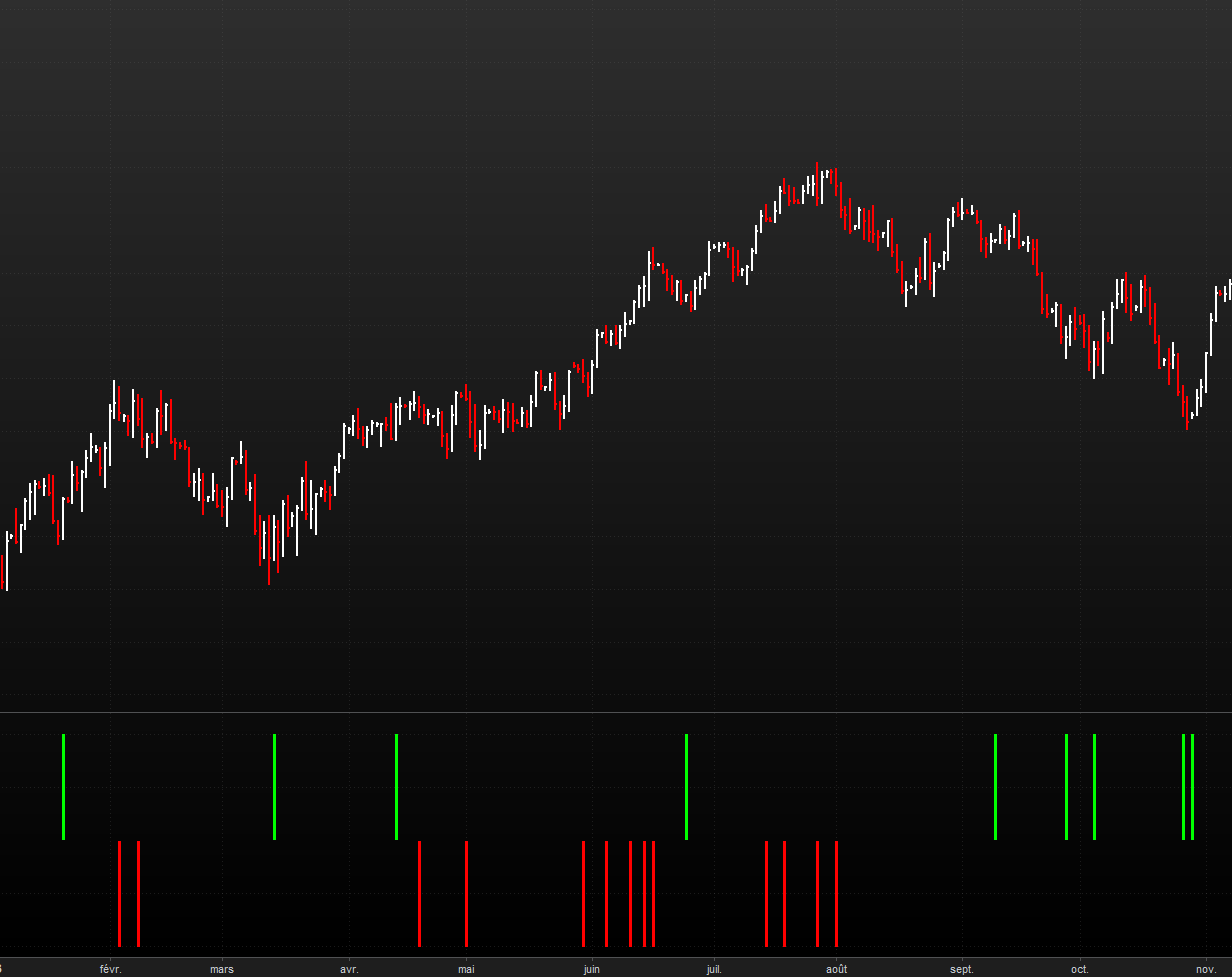1232x977 pixels.
Task: Click the 'mai' month label on the time axis
Action: tap(466, 969)
